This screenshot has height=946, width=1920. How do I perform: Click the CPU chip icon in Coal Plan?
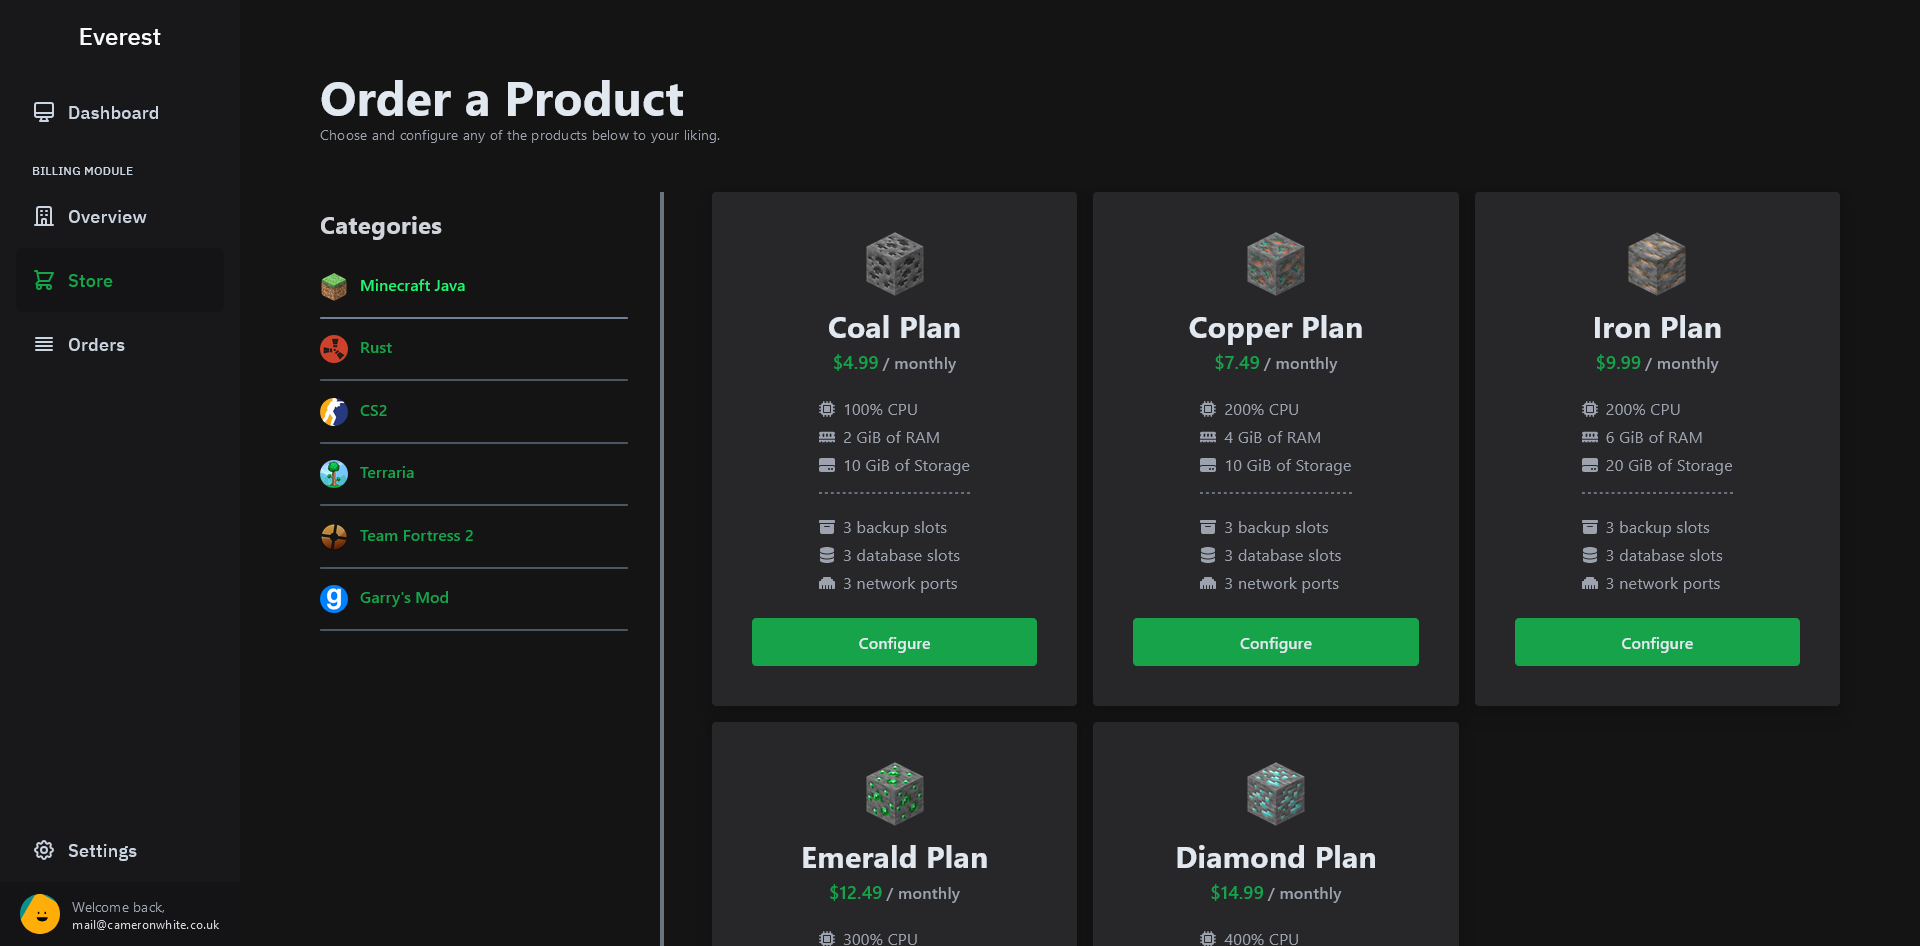(827, 409)
